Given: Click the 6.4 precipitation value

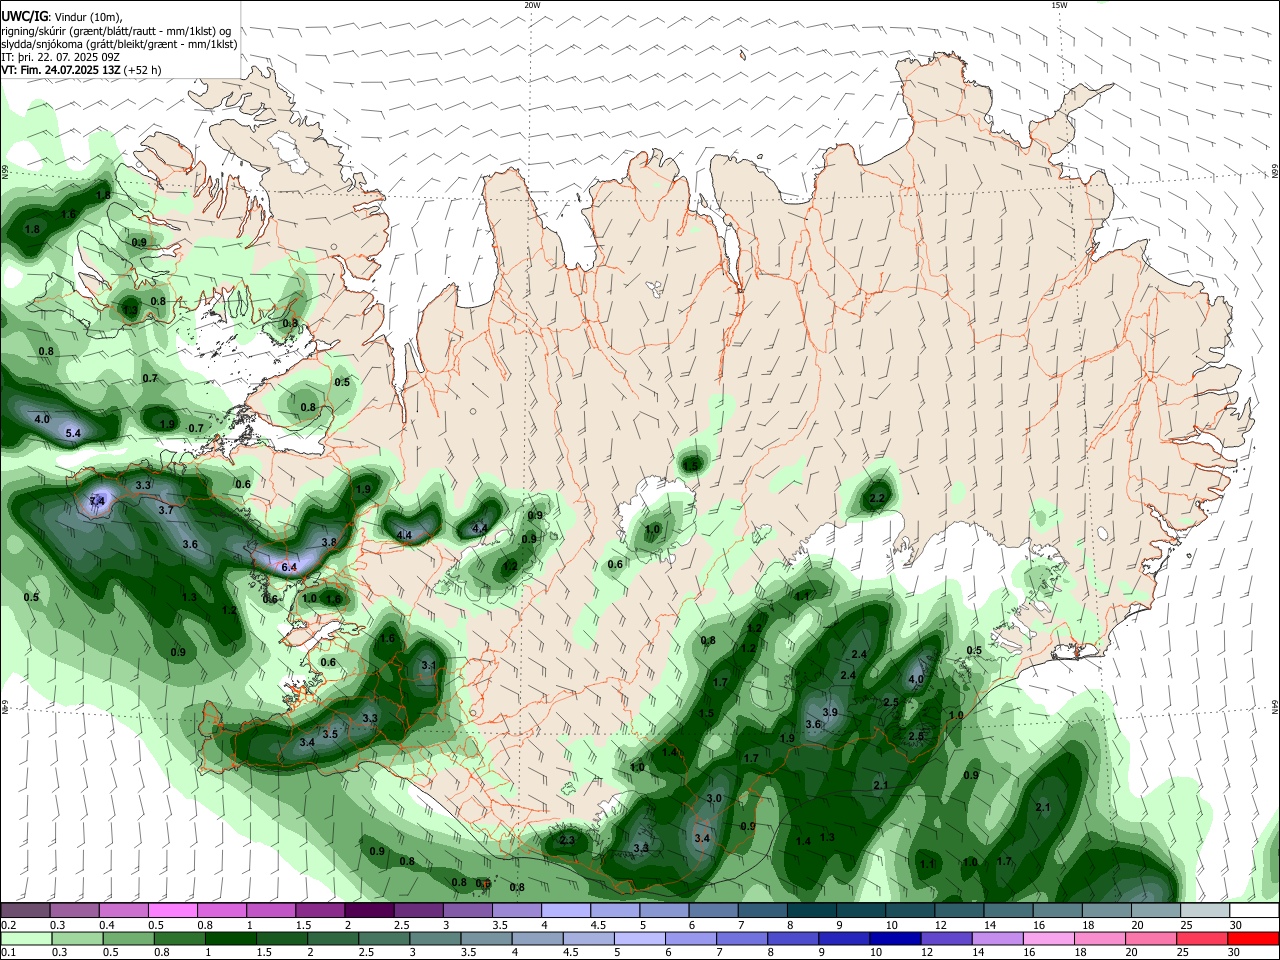Looking at the screenshot, I should 290,567.
